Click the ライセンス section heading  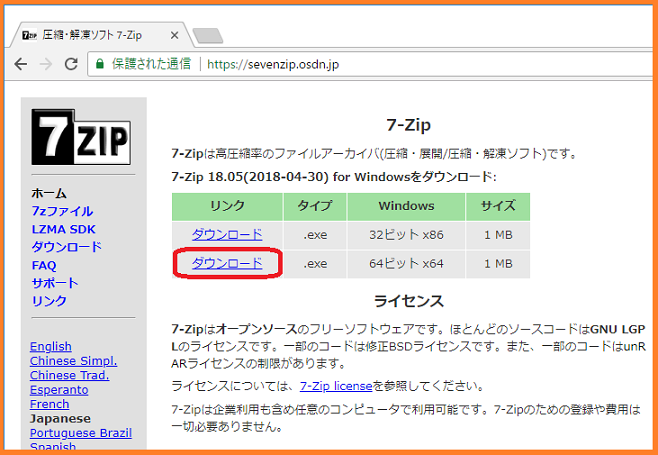pyautogui.click(x=408, y=301)
